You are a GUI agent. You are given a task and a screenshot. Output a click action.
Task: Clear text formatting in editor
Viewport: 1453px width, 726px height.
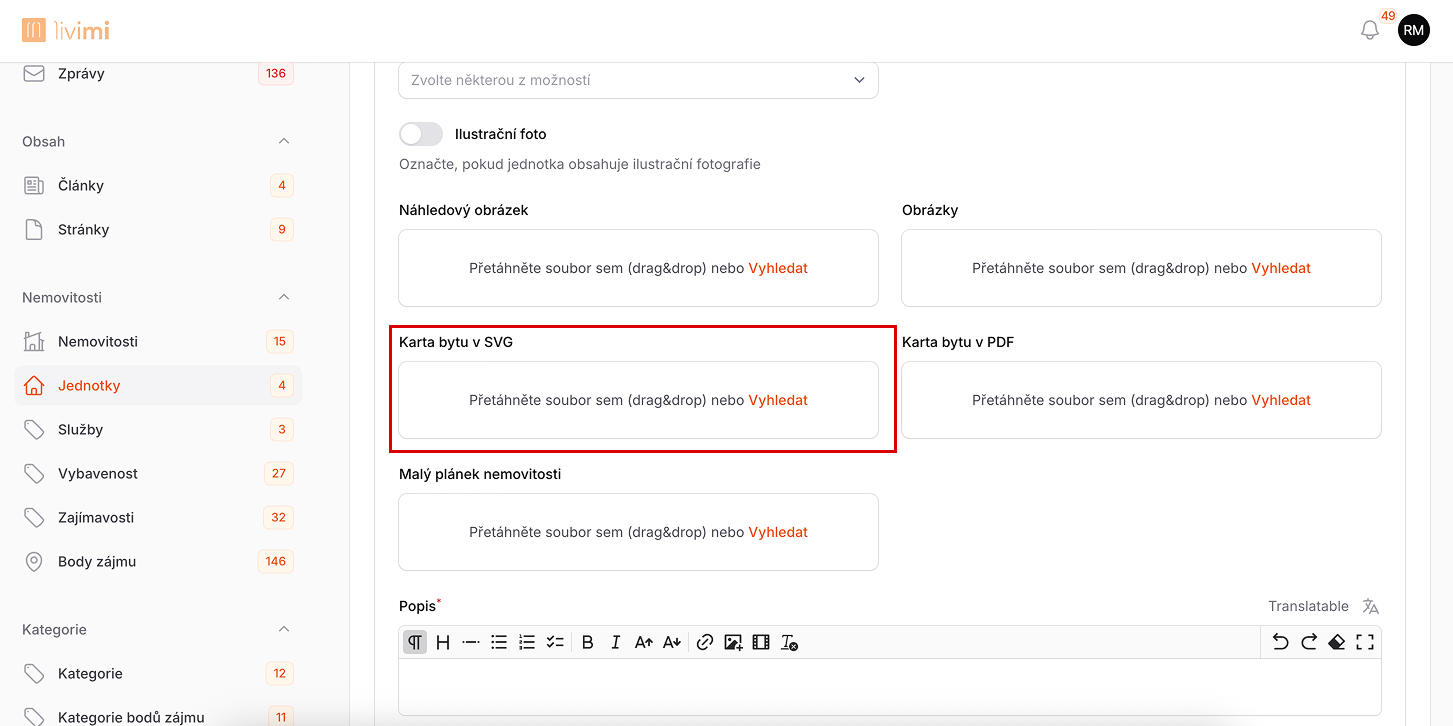[789, 642]
